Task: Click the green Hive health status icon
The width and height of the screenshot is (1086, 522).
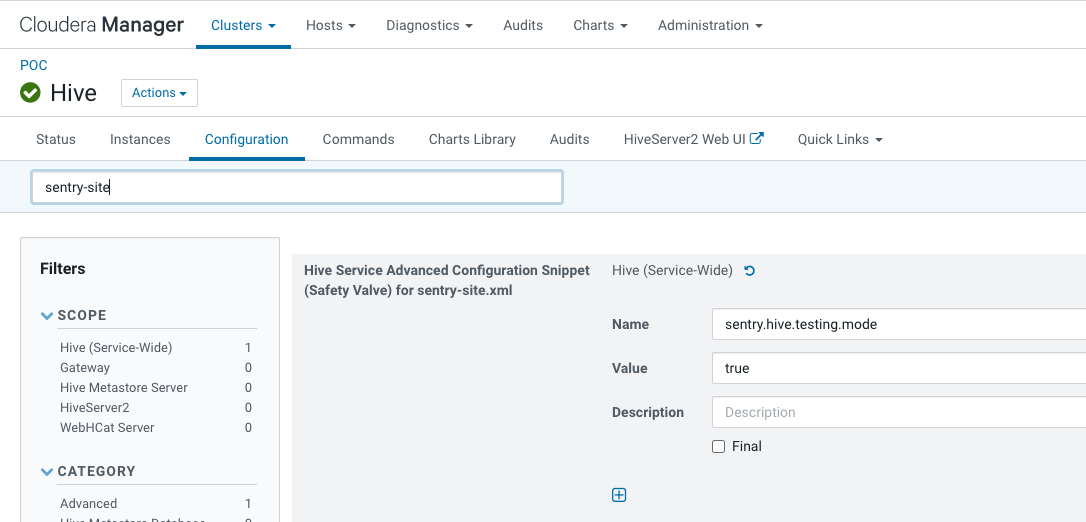Action: tap(30, 92)
